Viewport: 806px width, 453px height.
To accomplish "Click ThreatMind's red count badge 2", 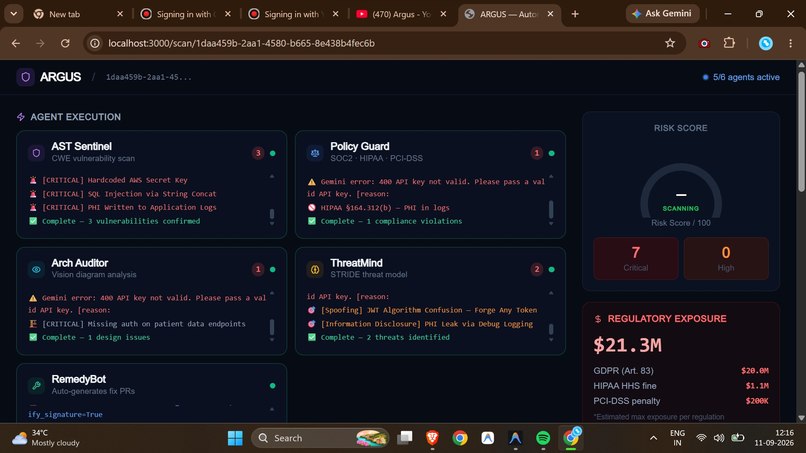I will coord(537,269).
